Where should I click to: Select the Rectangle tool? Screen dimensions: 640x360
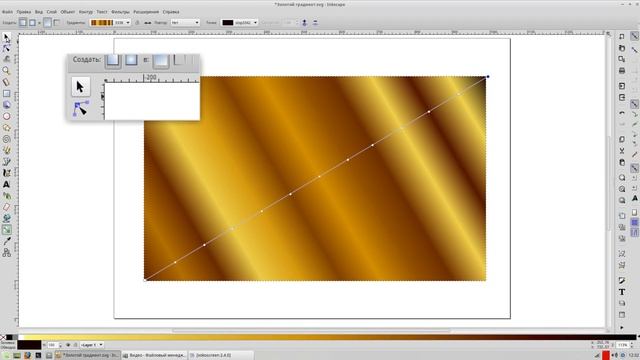7,93
